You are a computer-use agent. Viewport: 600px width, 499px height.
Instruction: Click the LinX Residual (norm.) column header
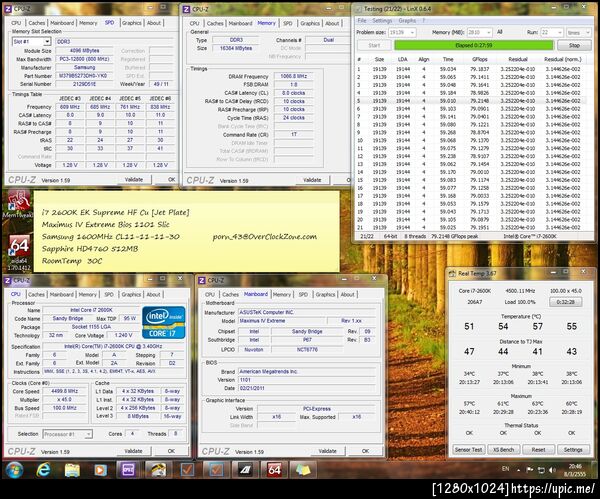[x=562, y=59]
